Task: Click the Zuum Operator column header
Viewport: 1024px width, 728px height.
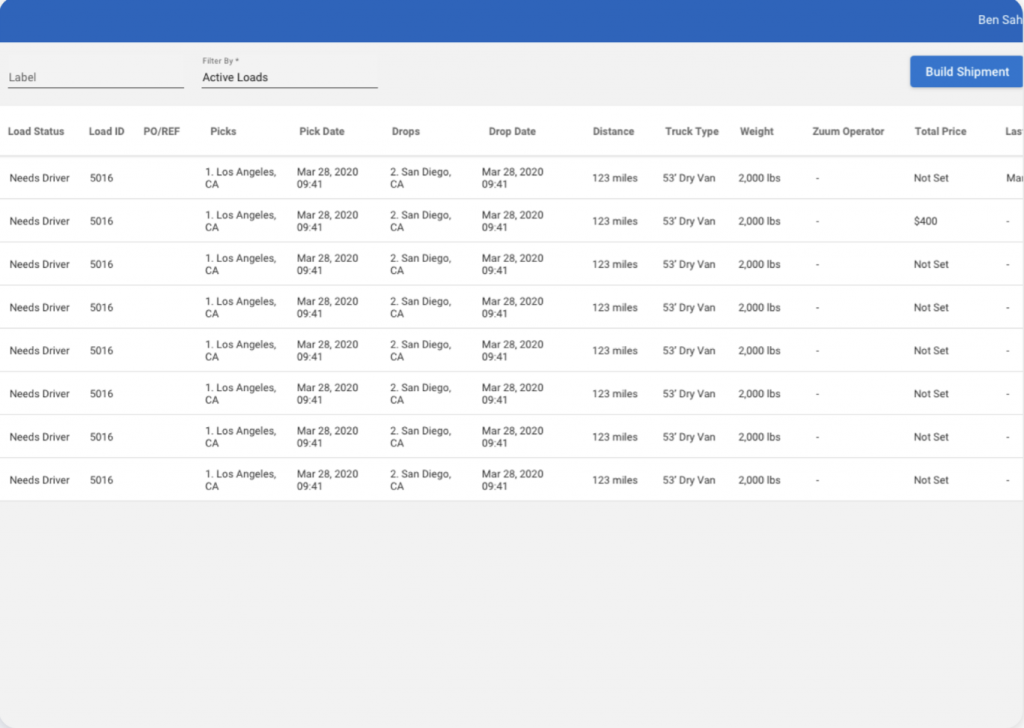Action: coord(848,131)
